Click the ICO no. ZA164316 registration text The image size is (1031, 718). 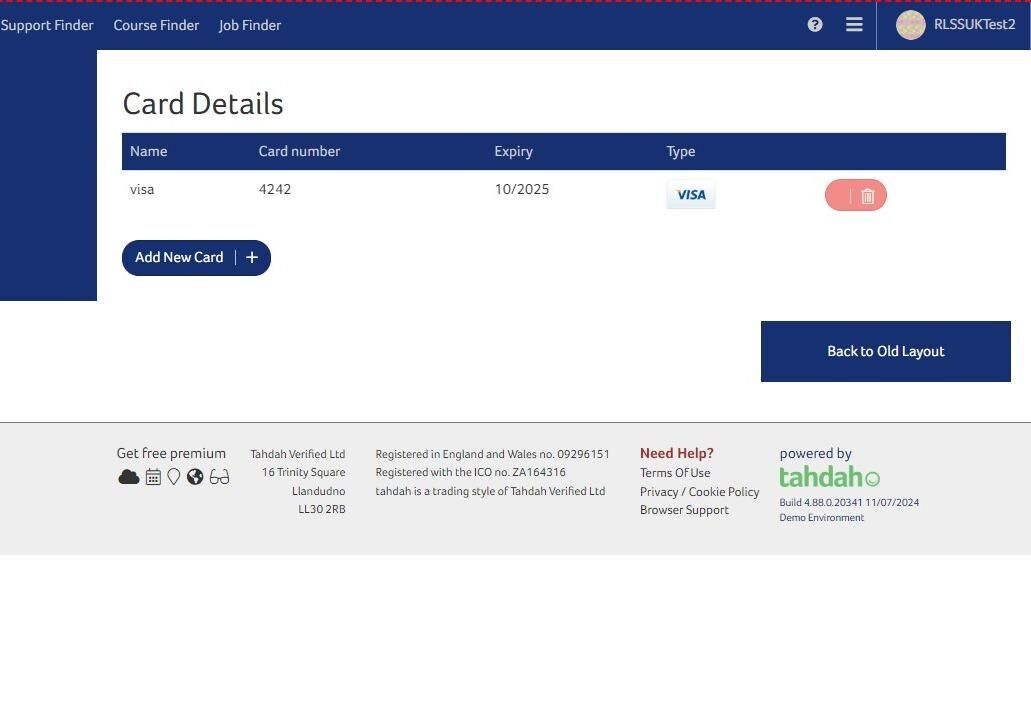[x=470, y=472]
